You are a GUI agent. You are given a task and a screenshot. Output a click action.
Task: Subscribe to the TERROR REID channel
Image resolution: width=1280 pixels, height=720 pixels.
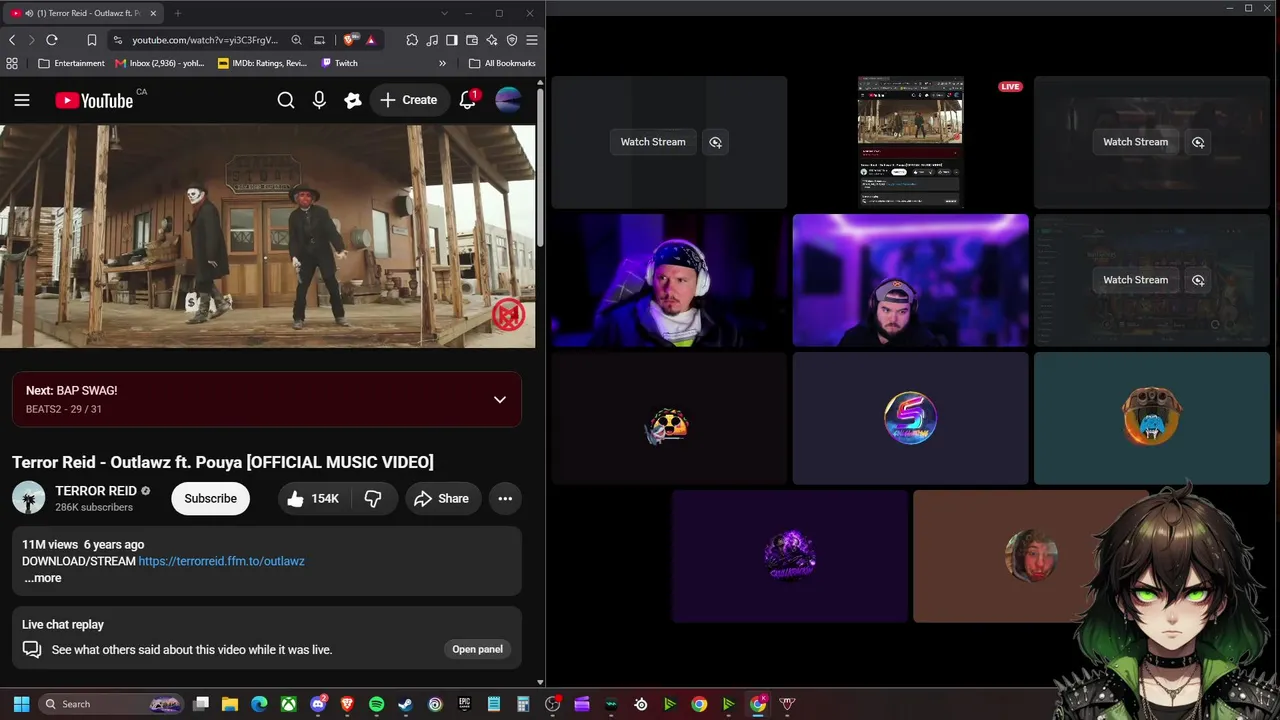pyautogui.click(x=210, y=498)
